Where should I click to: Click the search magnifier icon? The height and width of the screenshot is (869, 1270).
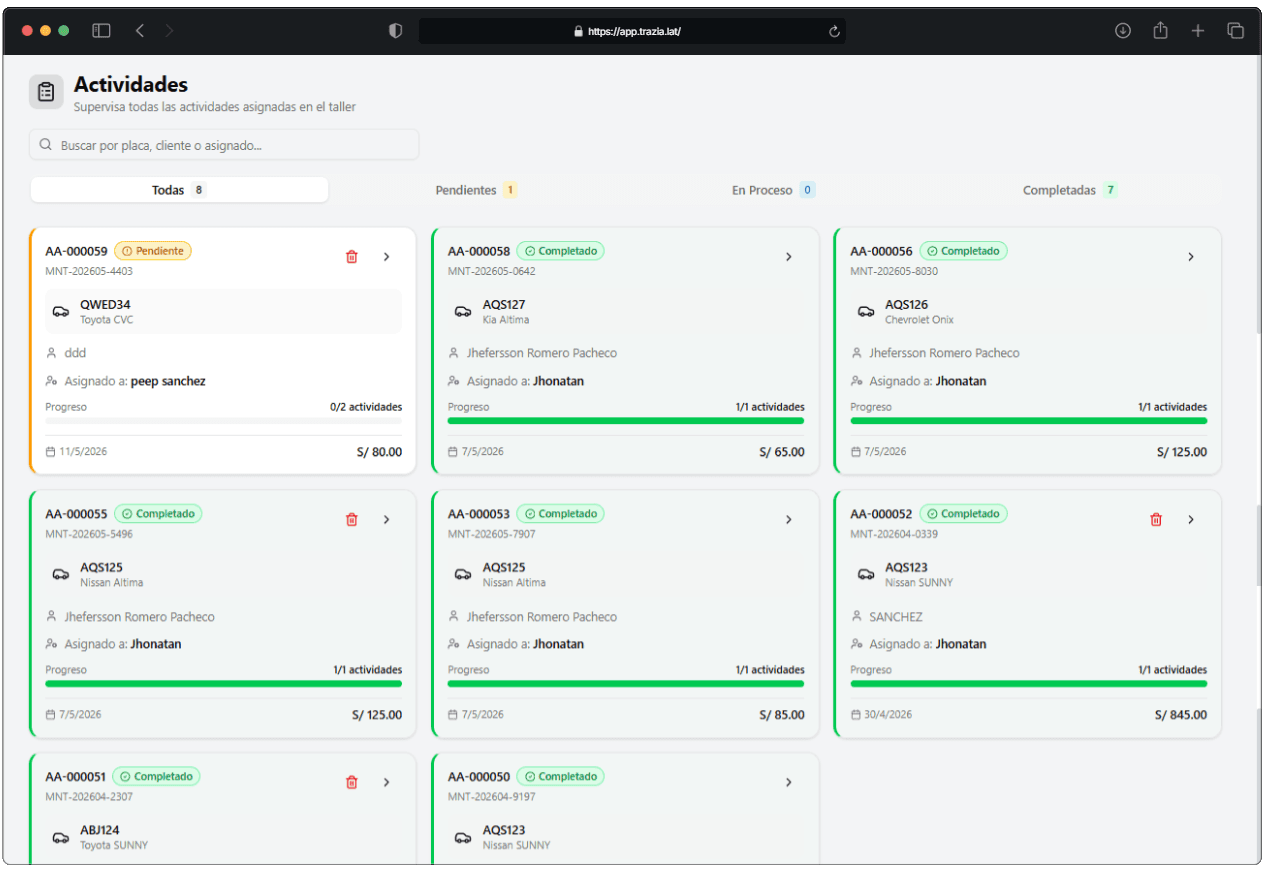tap(45, 145)
